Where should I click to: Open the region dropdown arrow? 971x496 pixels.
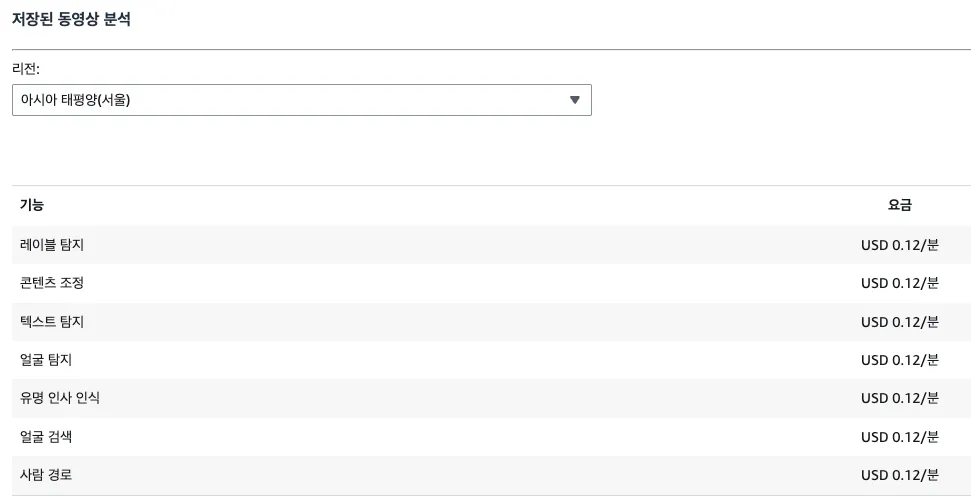574,100
